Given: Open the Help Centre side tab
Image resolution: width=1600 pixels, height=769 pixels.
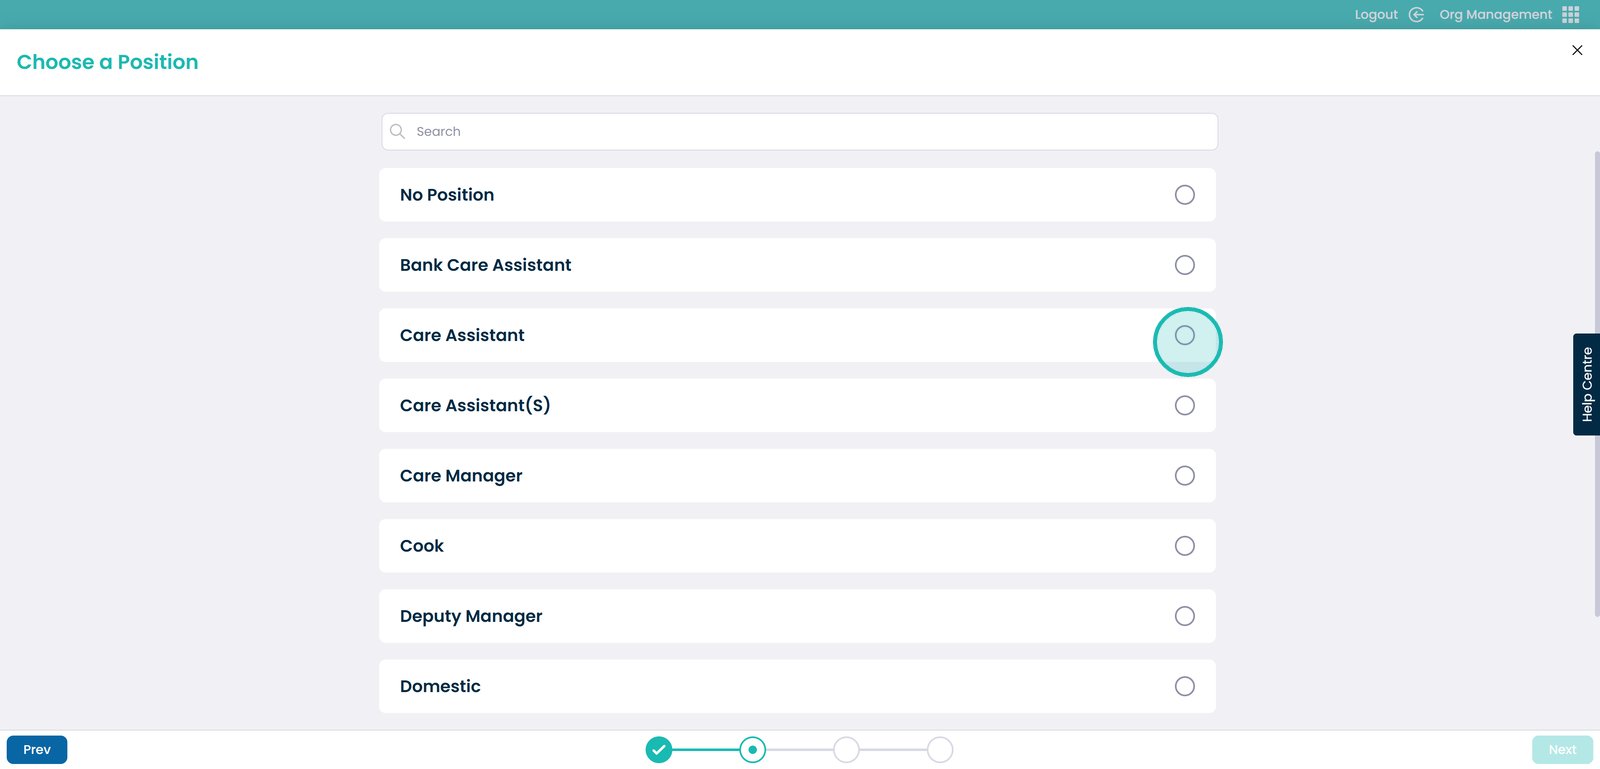Looking at the screenshot, I should point(1587,384).
